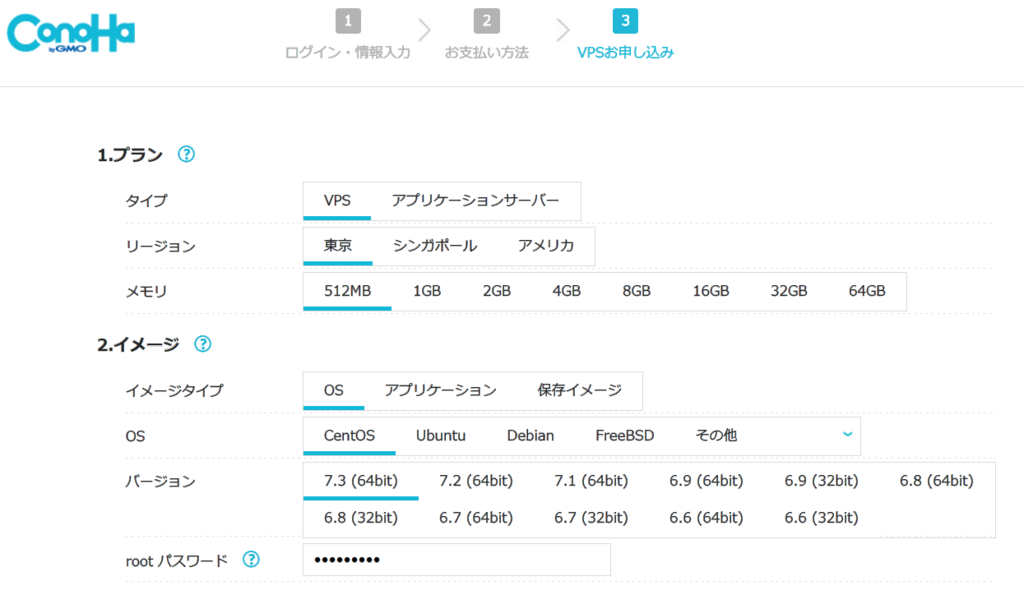Choose アメリカ region
The height and width of the screenshot is (595, 1024).
[546, 246]
